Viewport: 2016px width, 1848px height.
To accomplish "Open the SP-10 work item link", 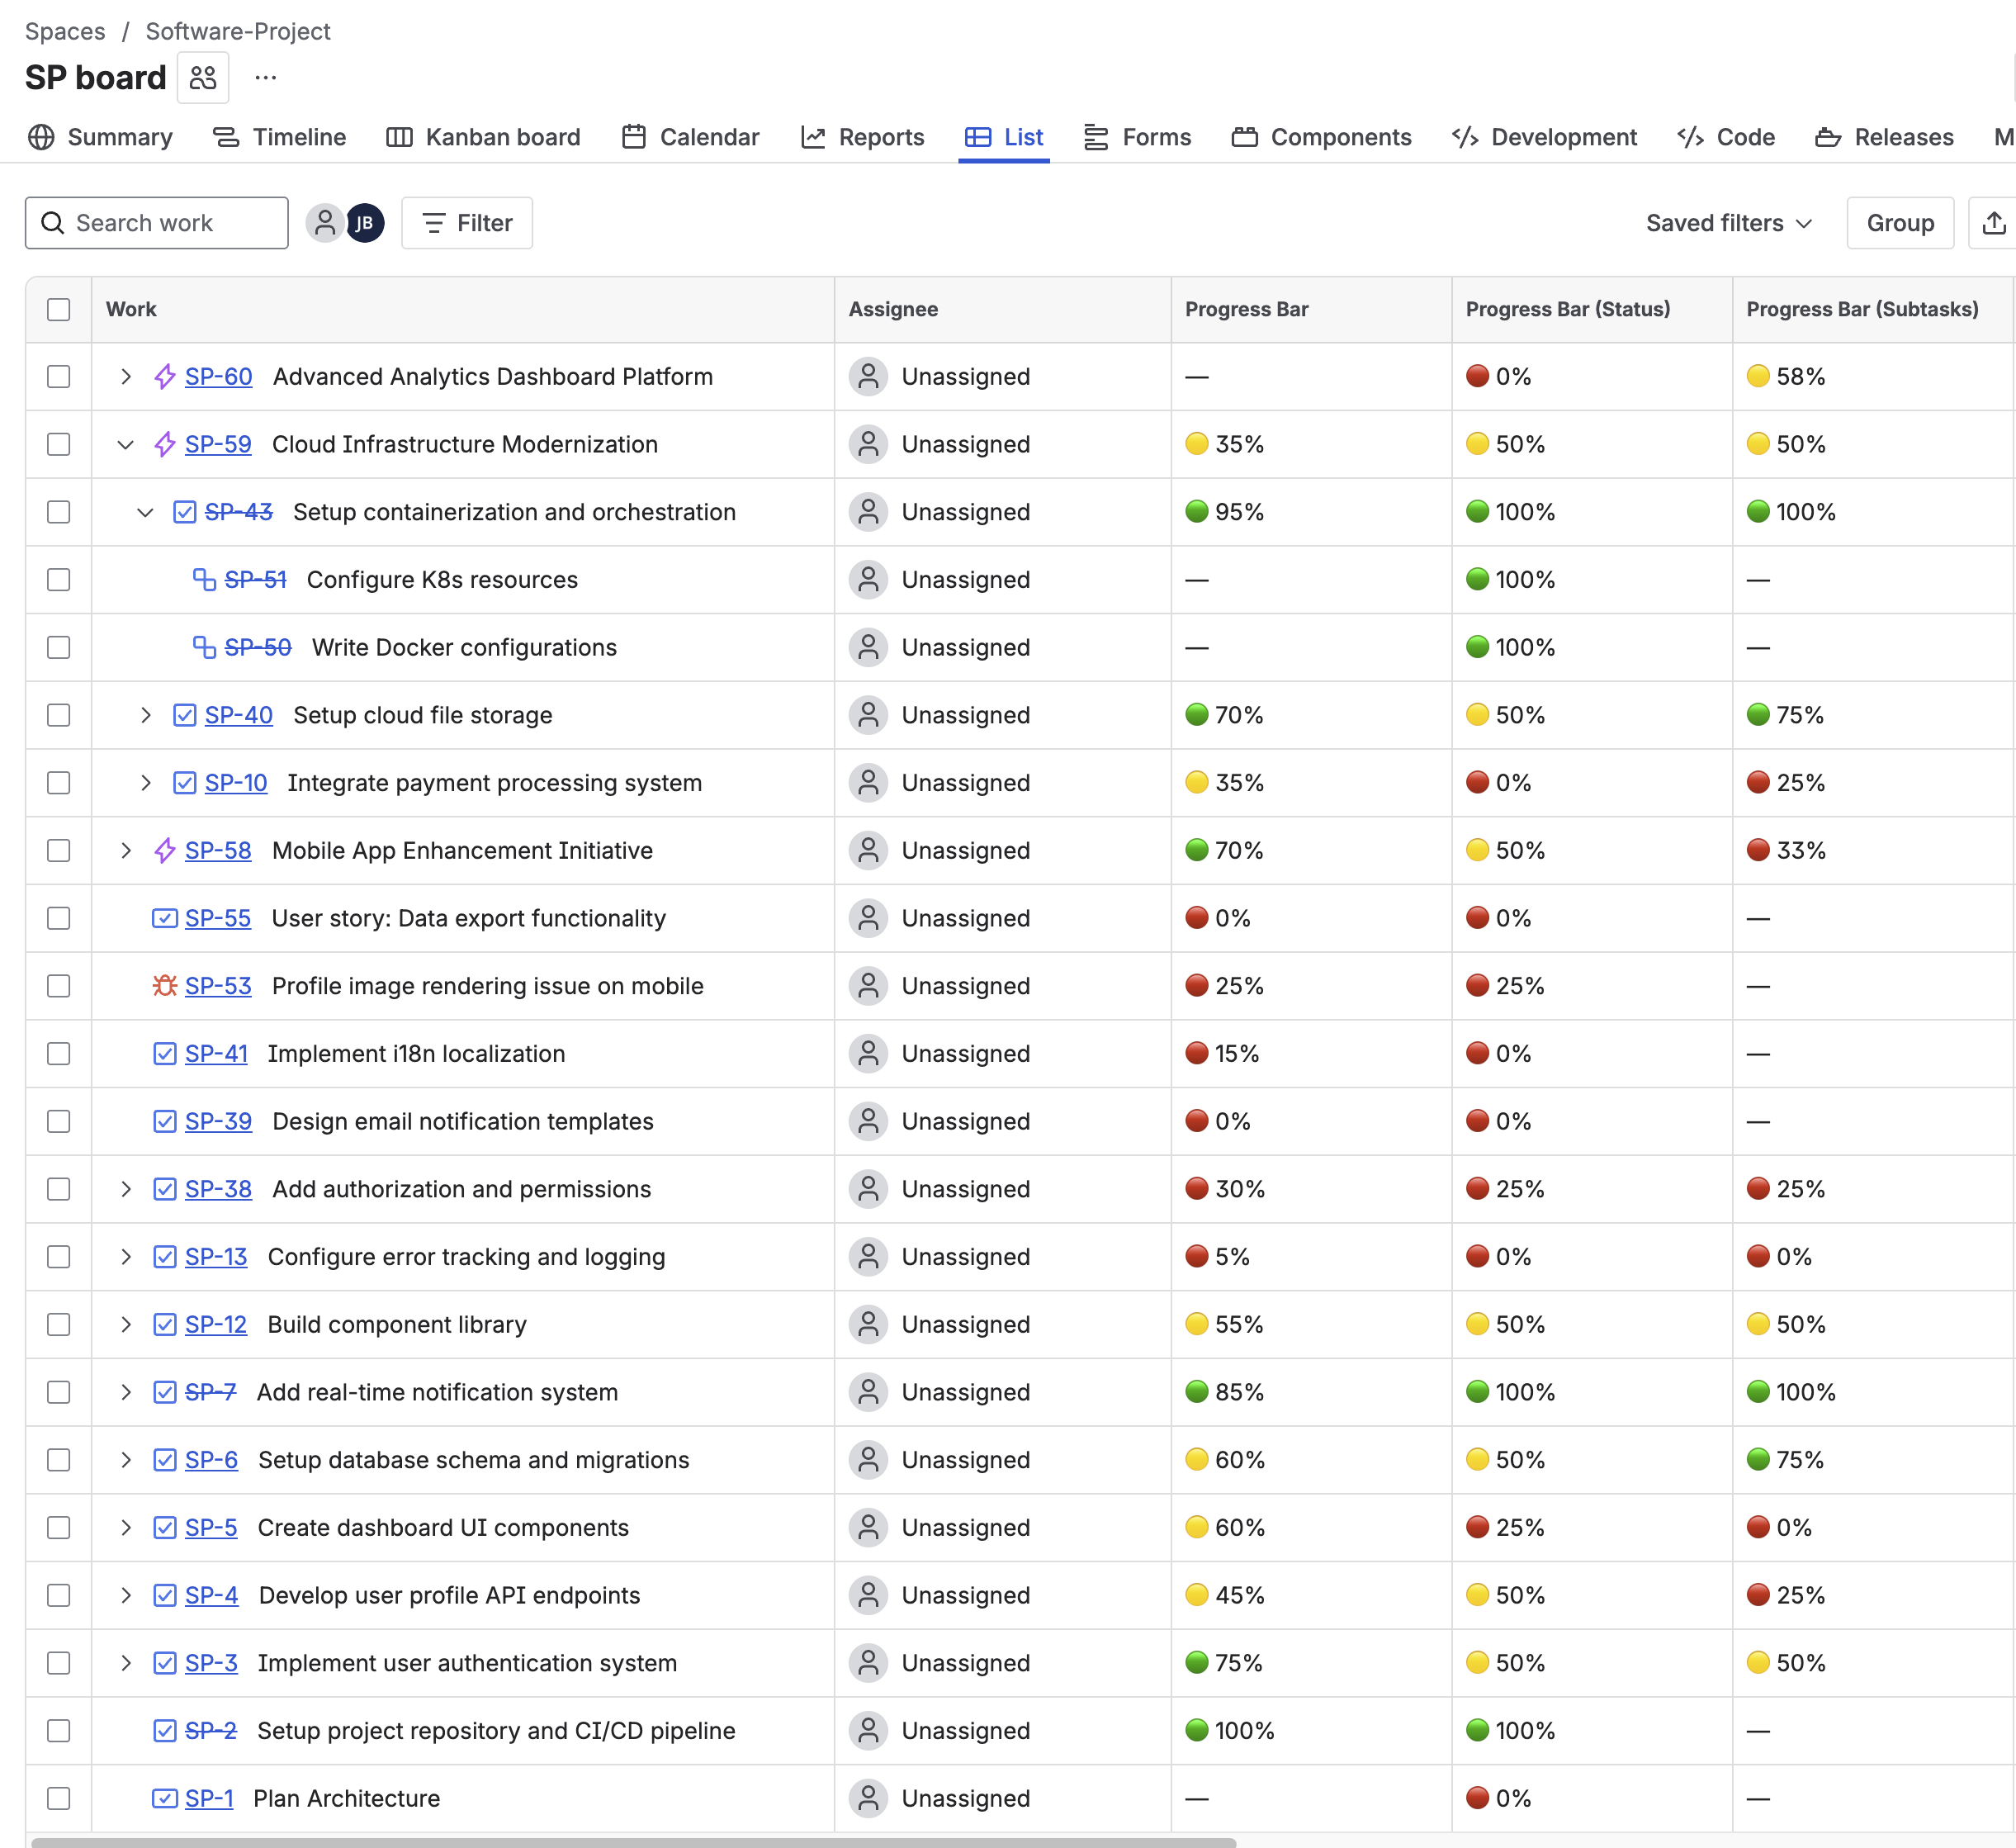I will (x=235, y=783).
